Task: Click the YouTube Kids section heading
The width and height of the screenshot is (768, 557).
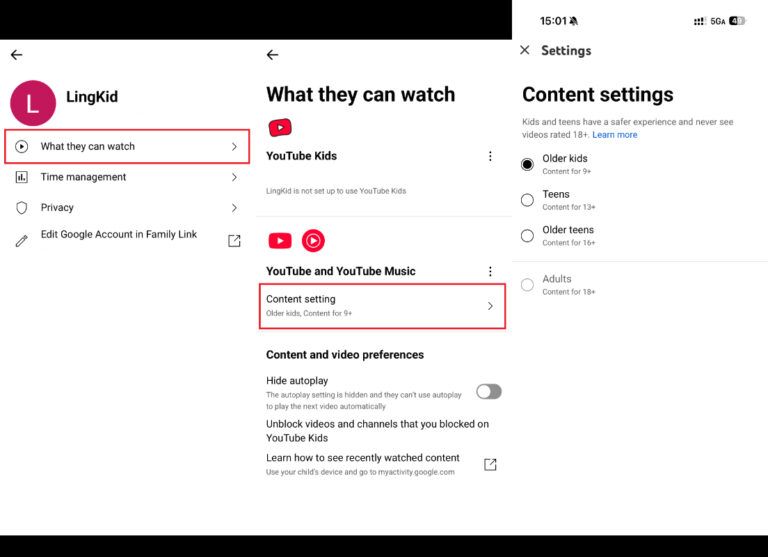Action: pyautogui.click(x=301, y=156)
